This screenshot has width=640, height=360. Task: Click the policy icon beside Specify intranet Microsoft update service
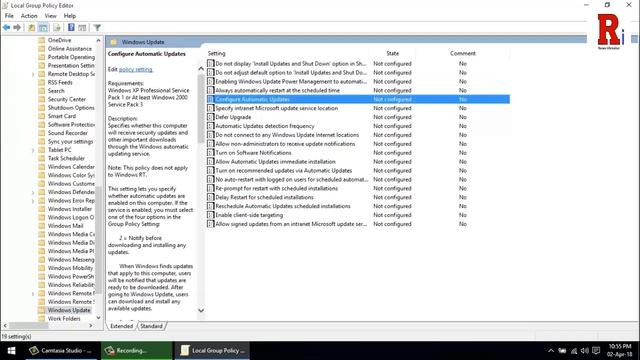coord(211,108)
